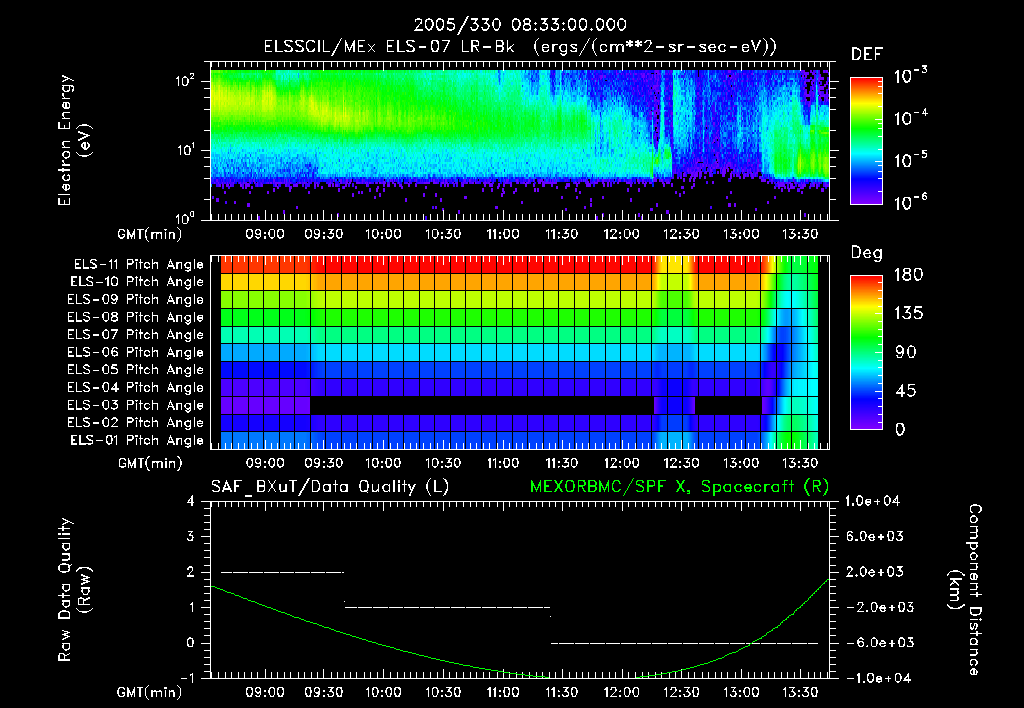Click the 4 tick on data quality axis
This screenshot has height=708, width=1024.
click(191, 501)
